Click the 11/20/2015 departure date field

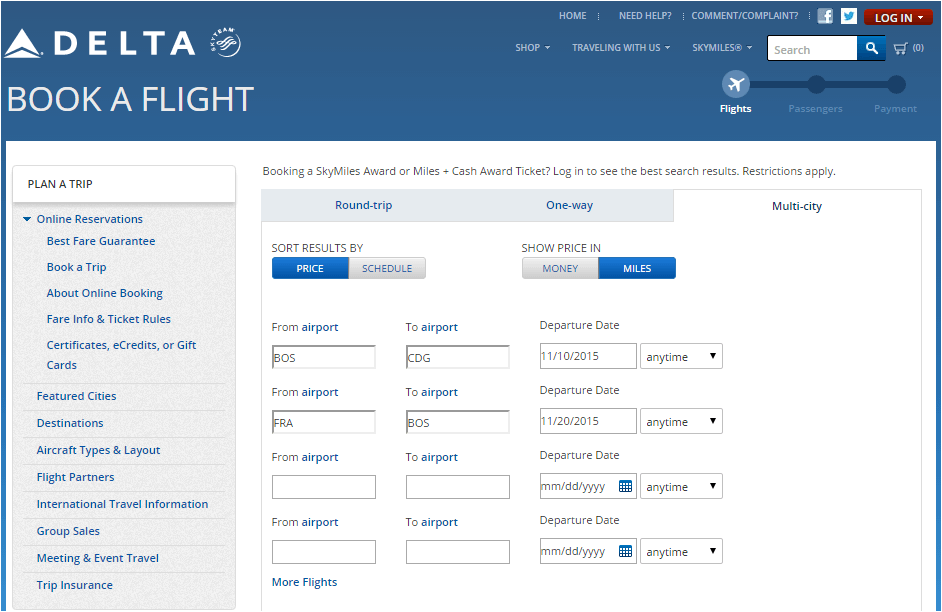[x=588, y=421]
